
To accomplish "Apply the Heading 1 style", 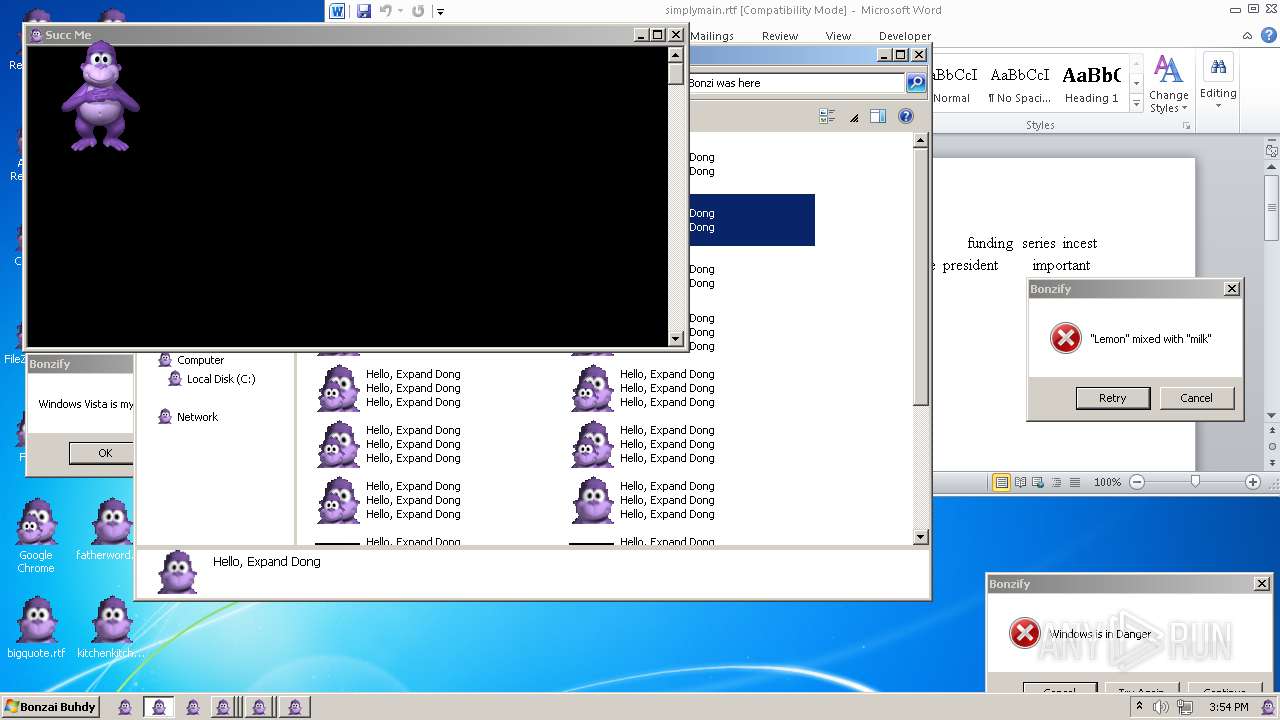I will click(1091, 85).
